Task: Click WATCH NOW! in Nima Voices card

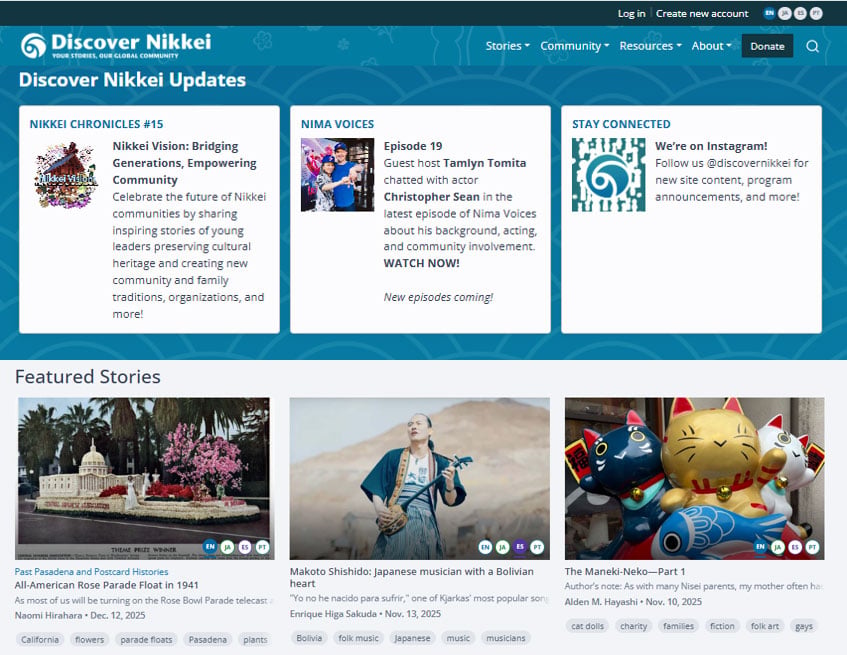Action: [x=421, y=264]
